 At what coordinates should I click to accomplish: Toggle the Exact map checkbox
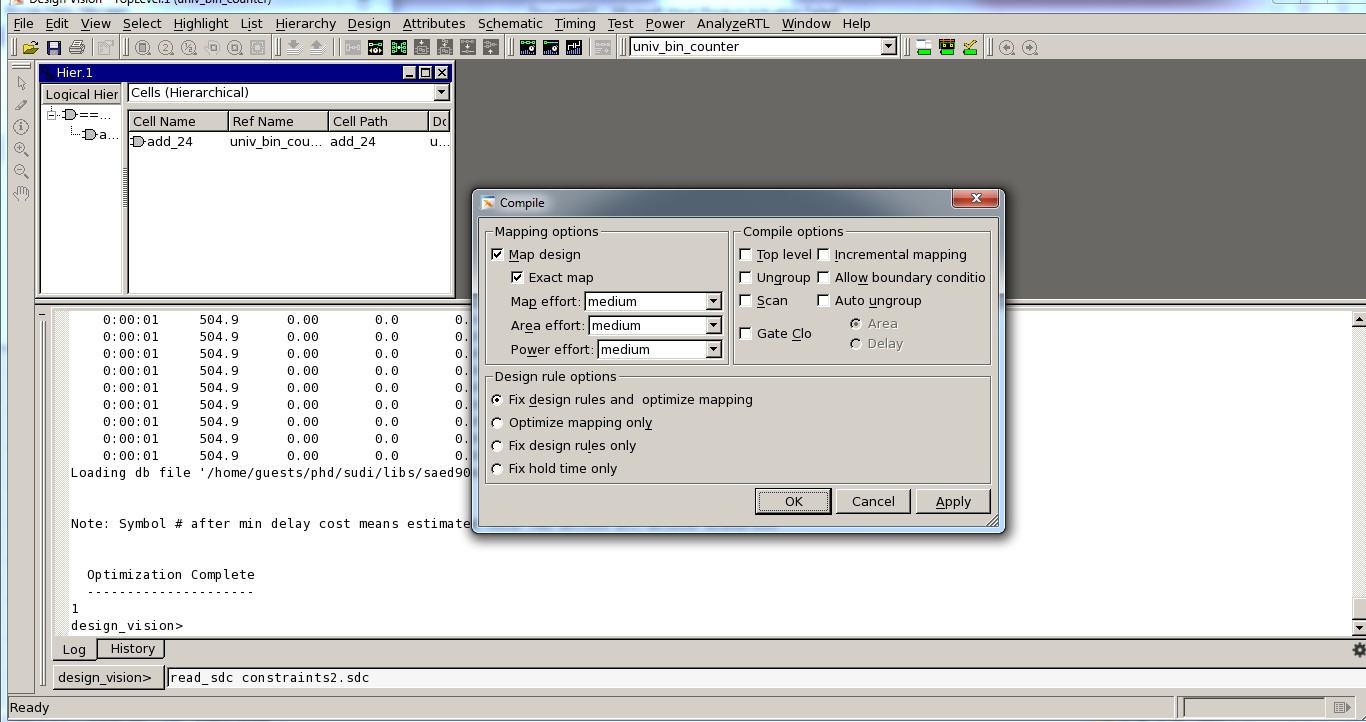pos(517,277)
